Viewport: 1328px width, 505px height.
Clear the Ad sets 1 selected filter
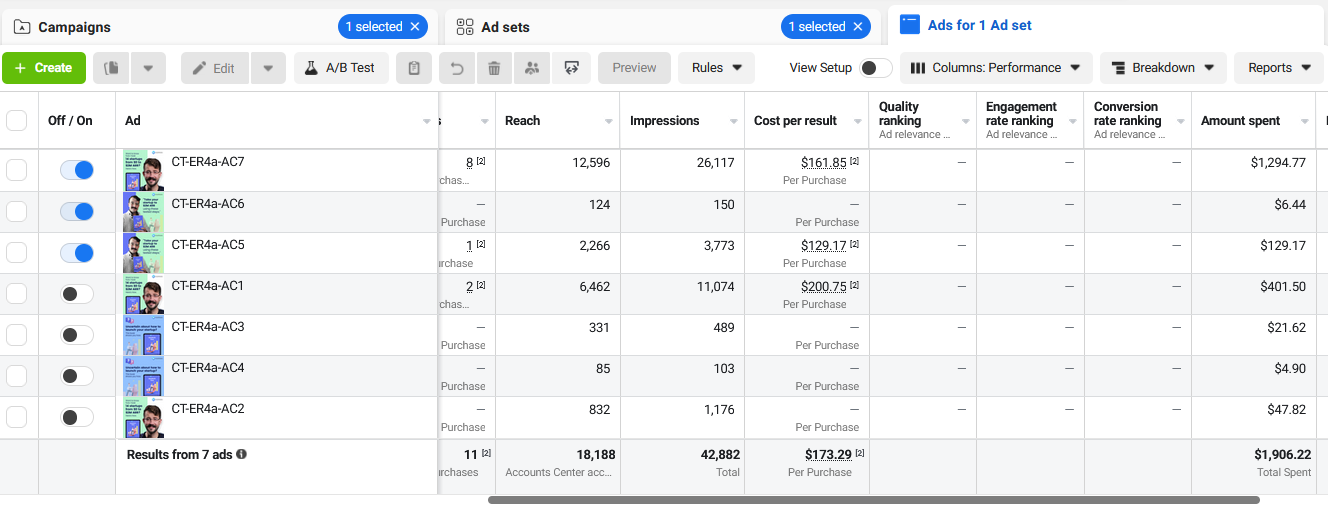(x=858, y=27)
